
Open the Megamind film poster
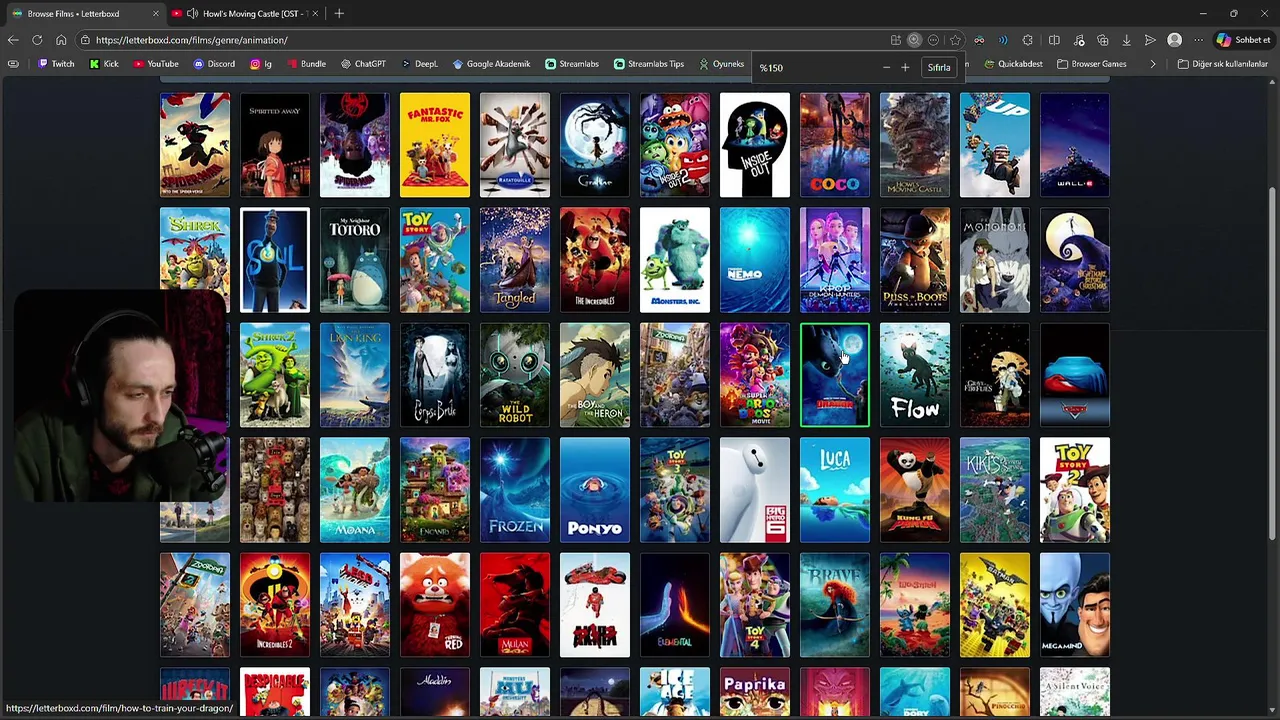pos(1075,605)
